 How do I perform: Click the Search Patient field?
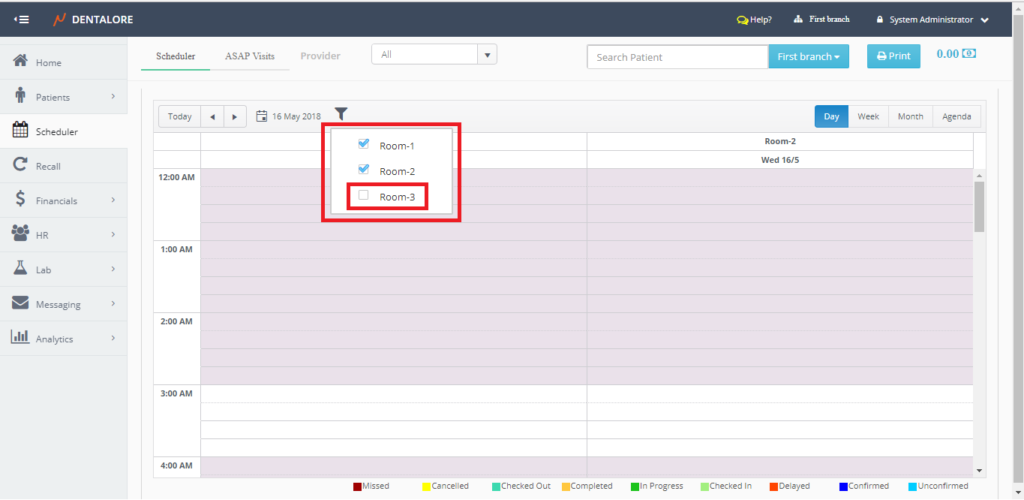tap(677, 57)
